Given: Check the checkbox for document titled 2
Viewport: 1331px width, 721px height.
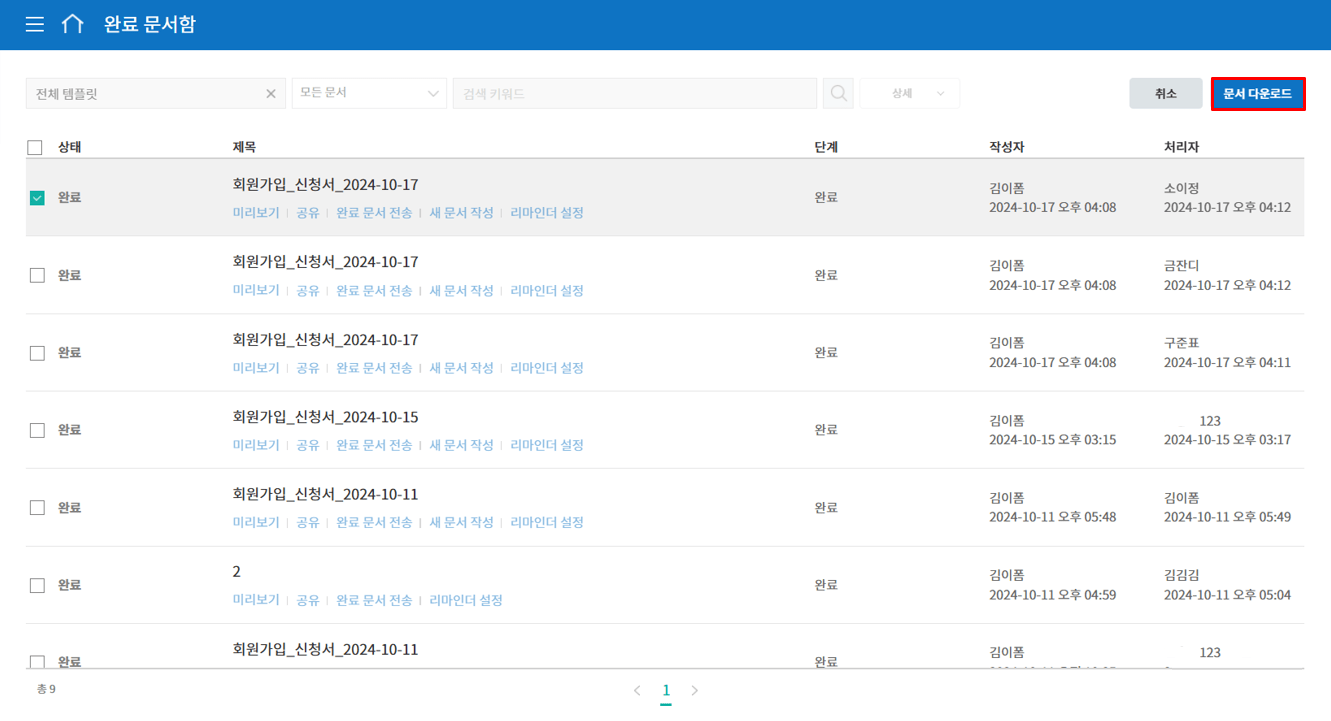Looking at the screenshot, I should click(37, 585).
